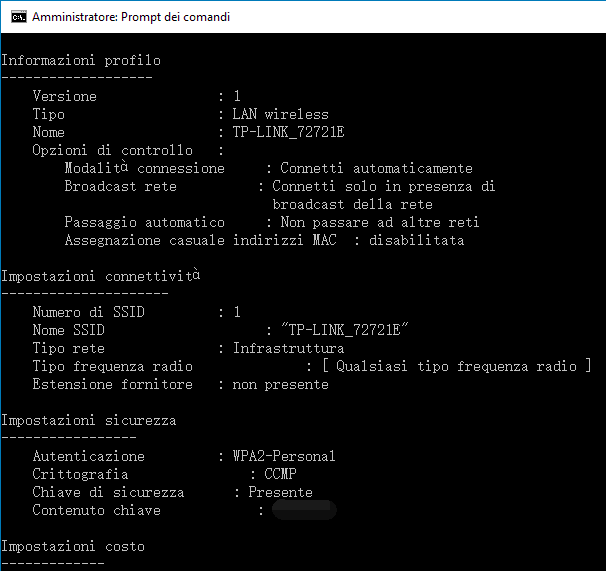This screenshot has width=606, height=571.
Task: Click the 'Non passare ad altre reti' text
Action: (x=380, y=222)
